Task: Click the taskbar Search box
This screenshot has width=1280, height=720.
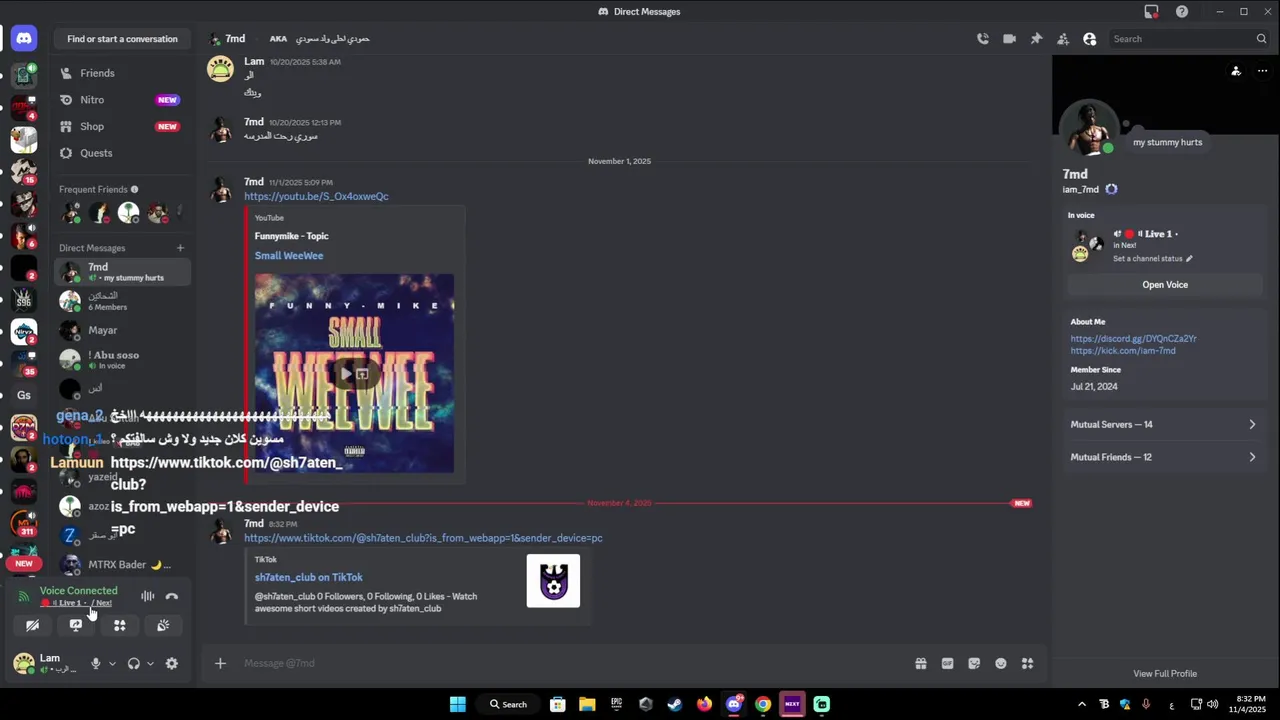Action: (508, 704)
